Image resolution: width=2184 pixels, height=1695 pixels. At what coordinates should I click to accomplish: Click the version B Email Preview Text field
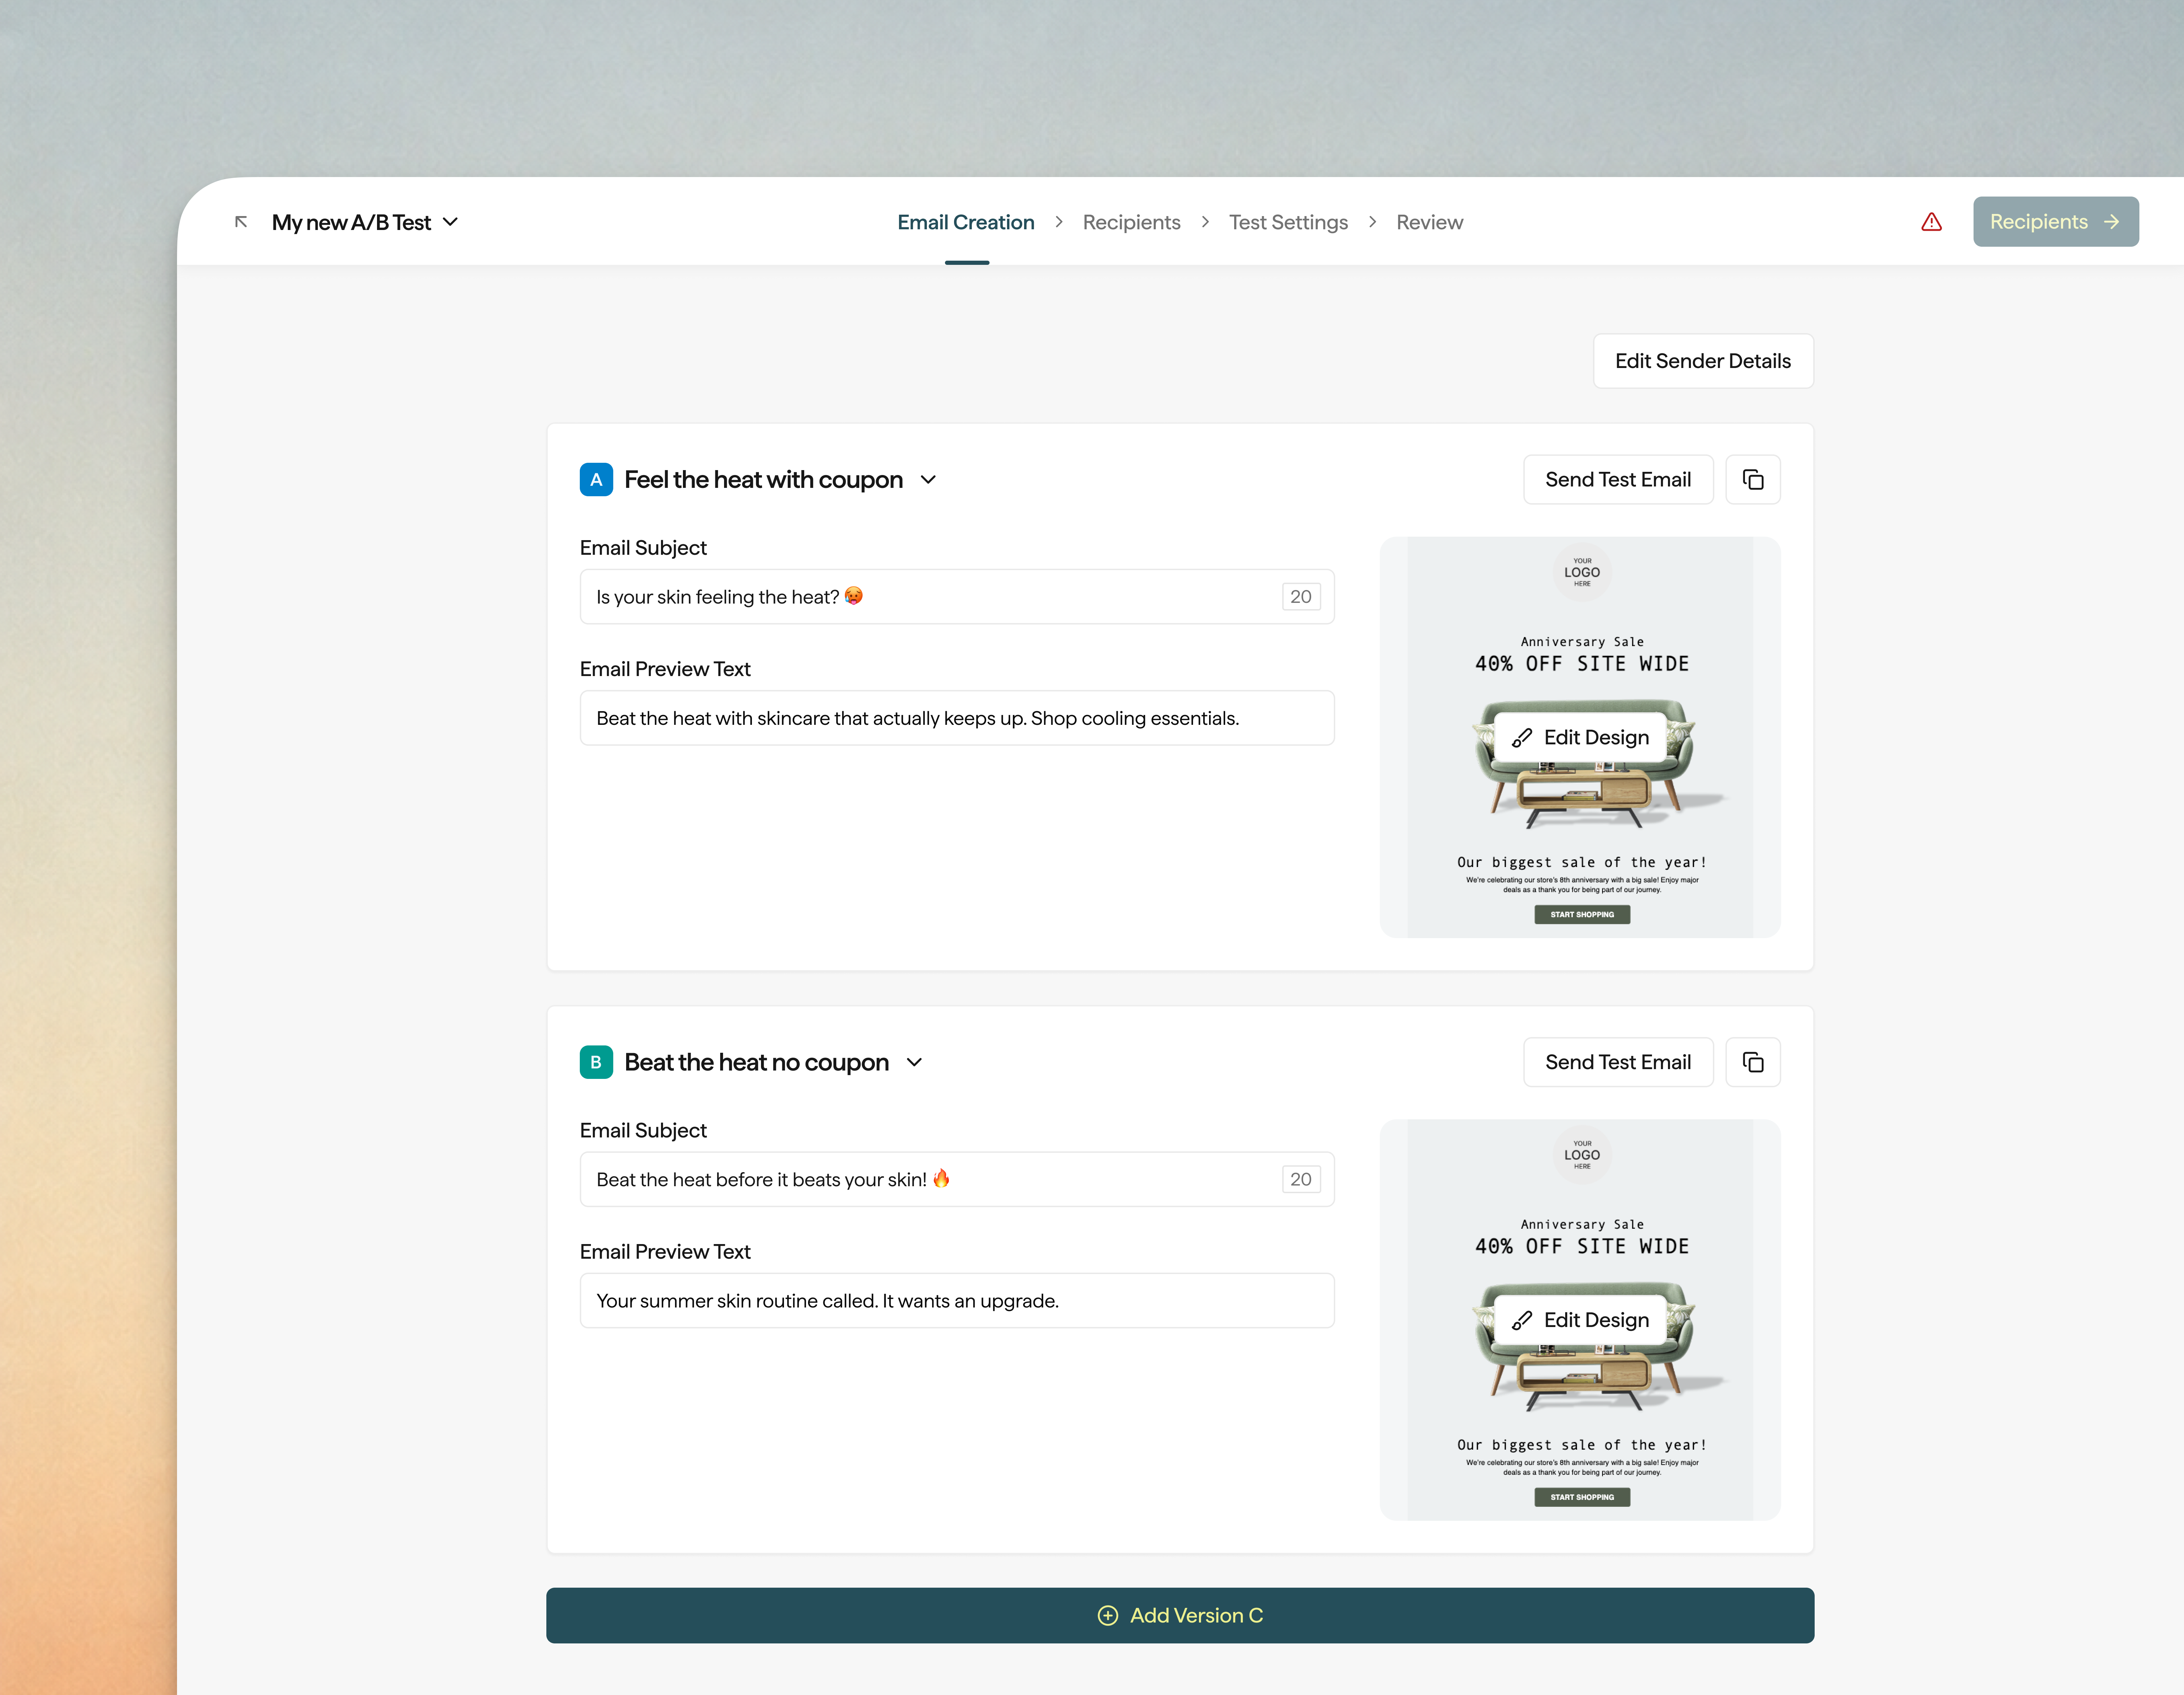coord(957,1300)
